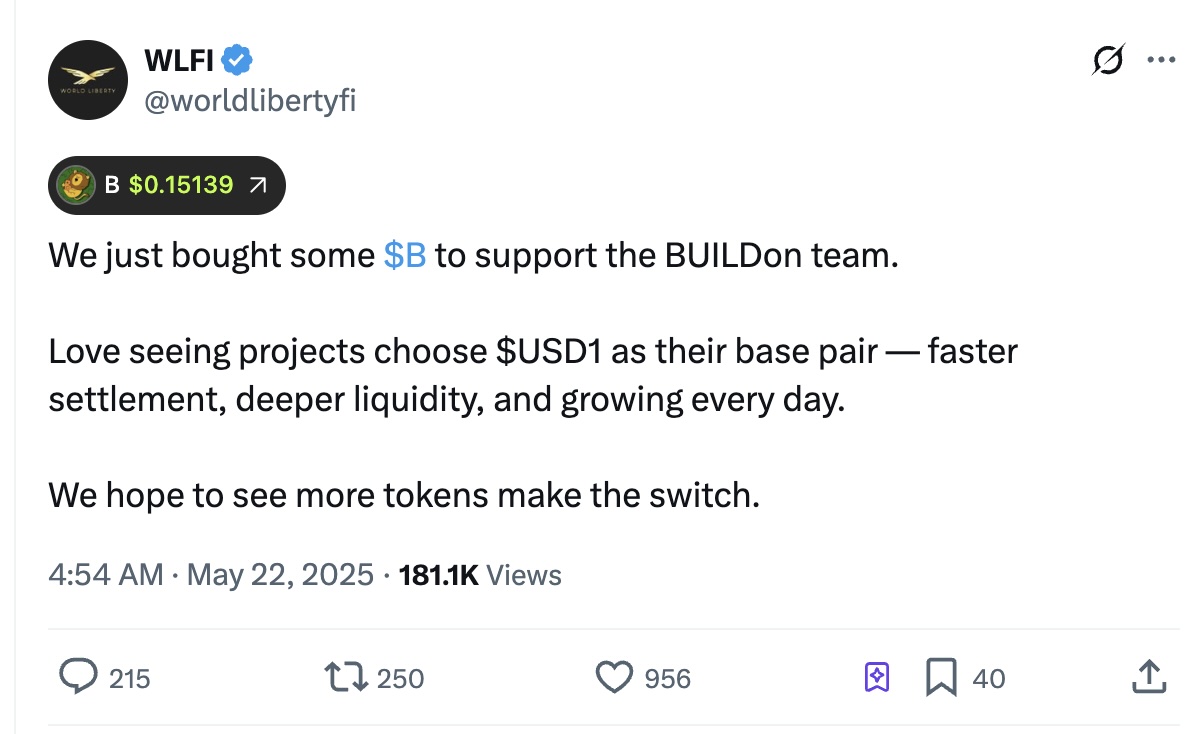Click the Grok slashed-circle icon
This screenshot has height=734, width=1186.
coord(1108,60)
